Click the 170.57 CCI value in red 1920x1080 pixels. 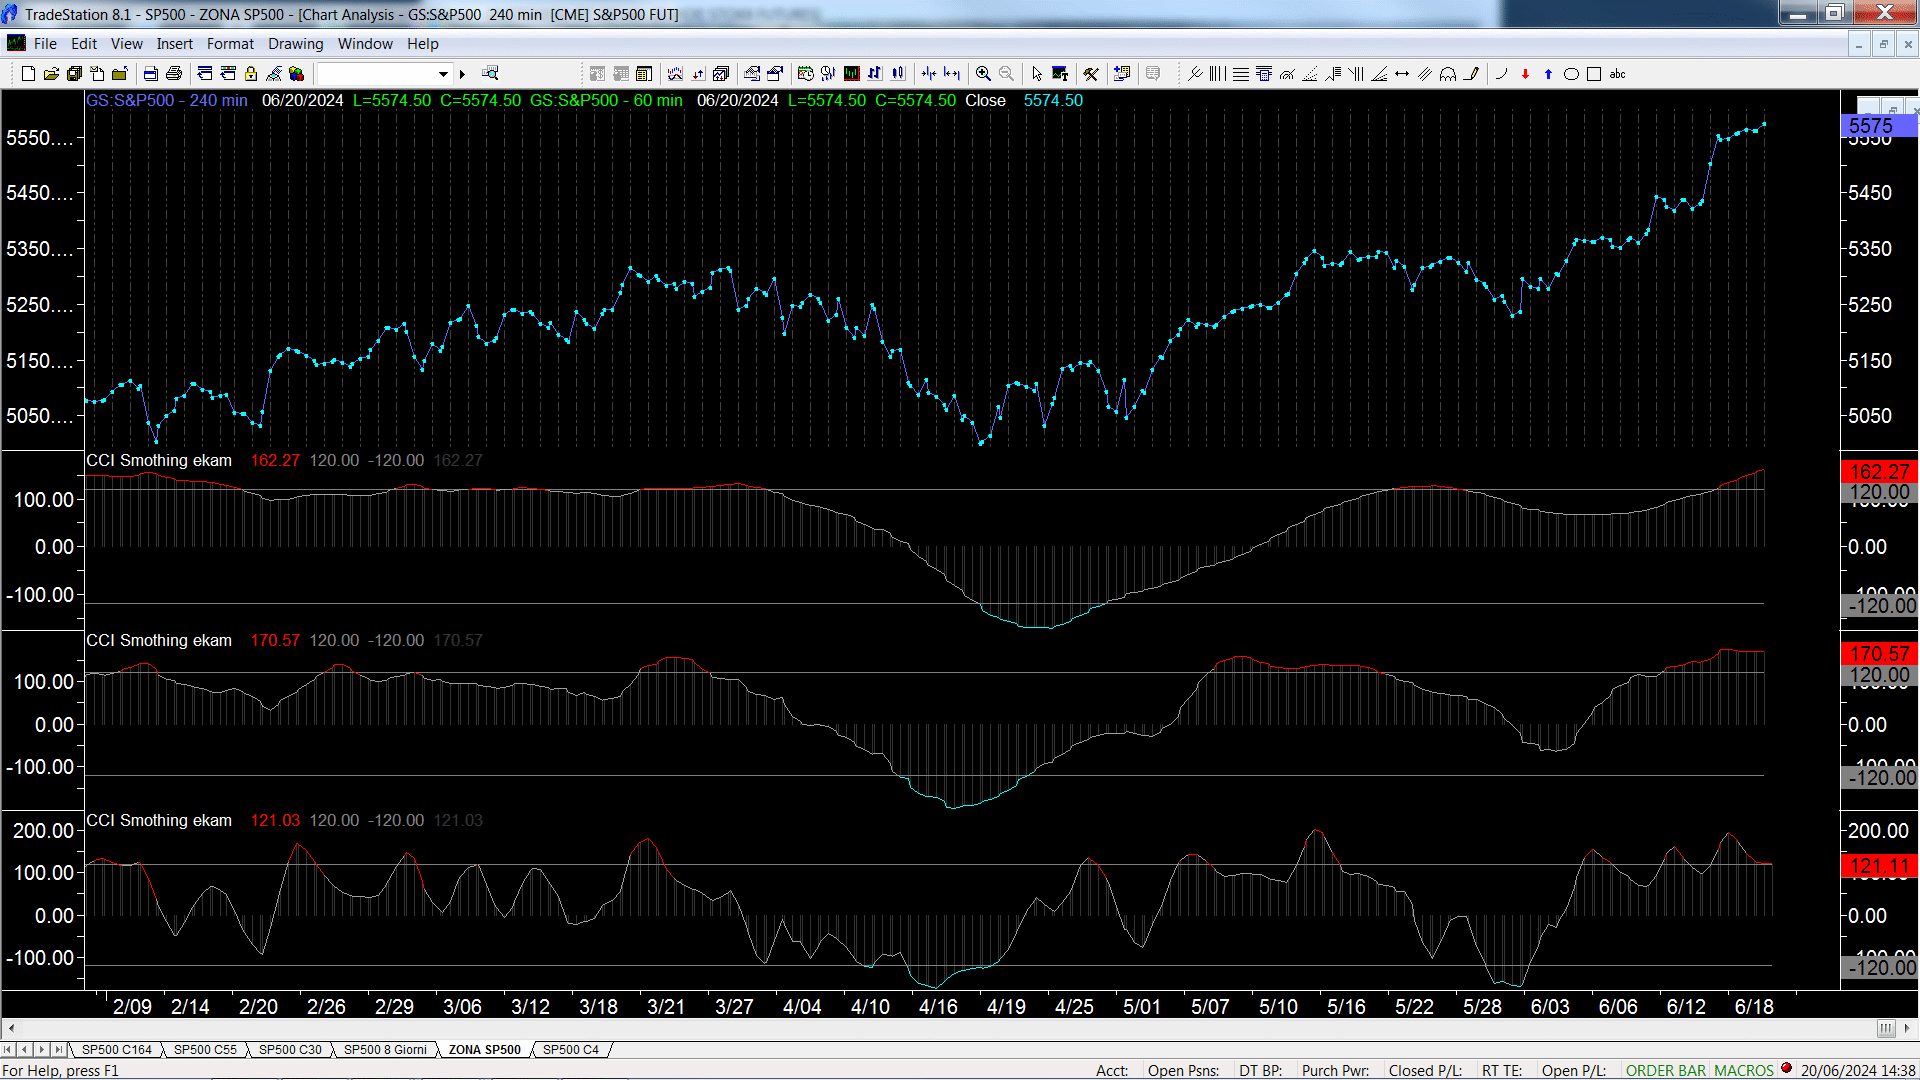click(275, 641)
